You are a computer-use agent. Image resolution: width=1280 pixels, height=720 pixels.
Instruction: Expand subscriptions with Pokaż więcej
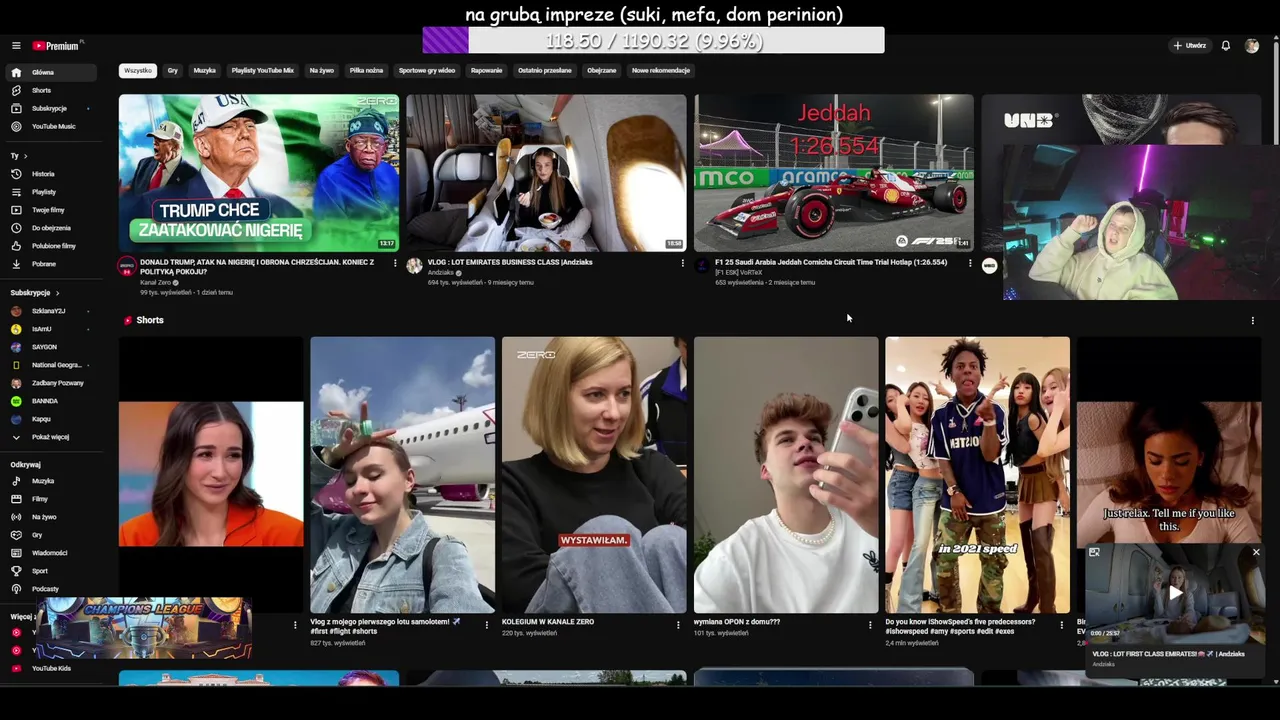click(53, 437)
